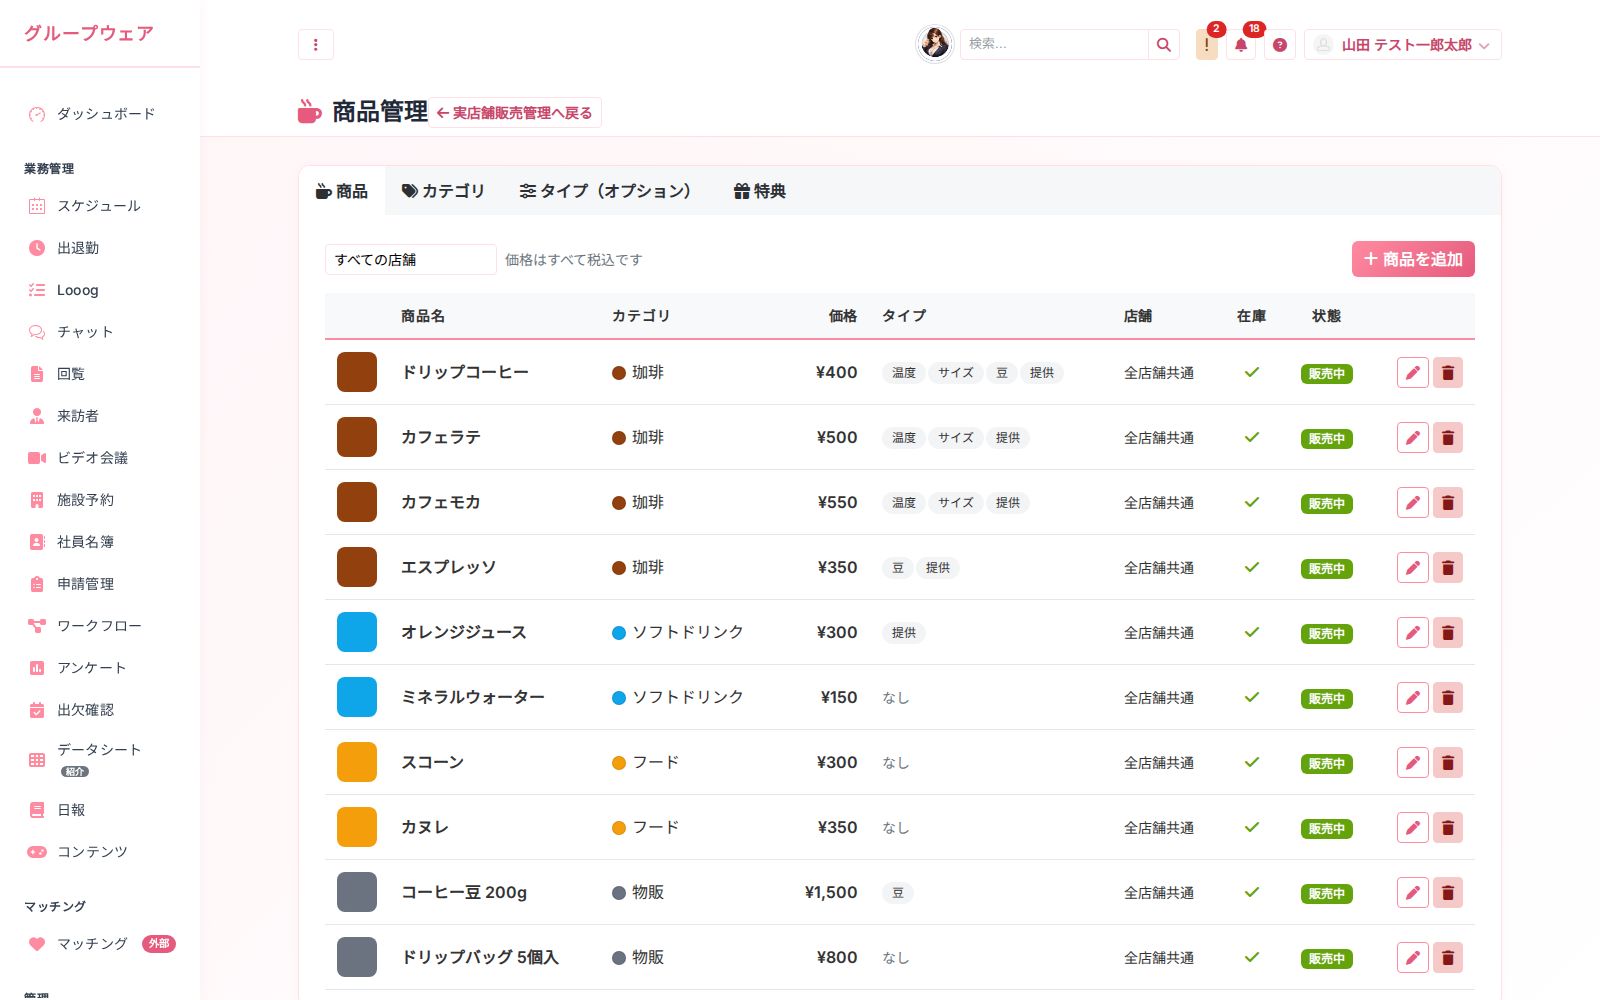The width and height of the screenshot is (1600, 1000).
Task: Click into the 検索 search field
Action: coord(1054,44)
